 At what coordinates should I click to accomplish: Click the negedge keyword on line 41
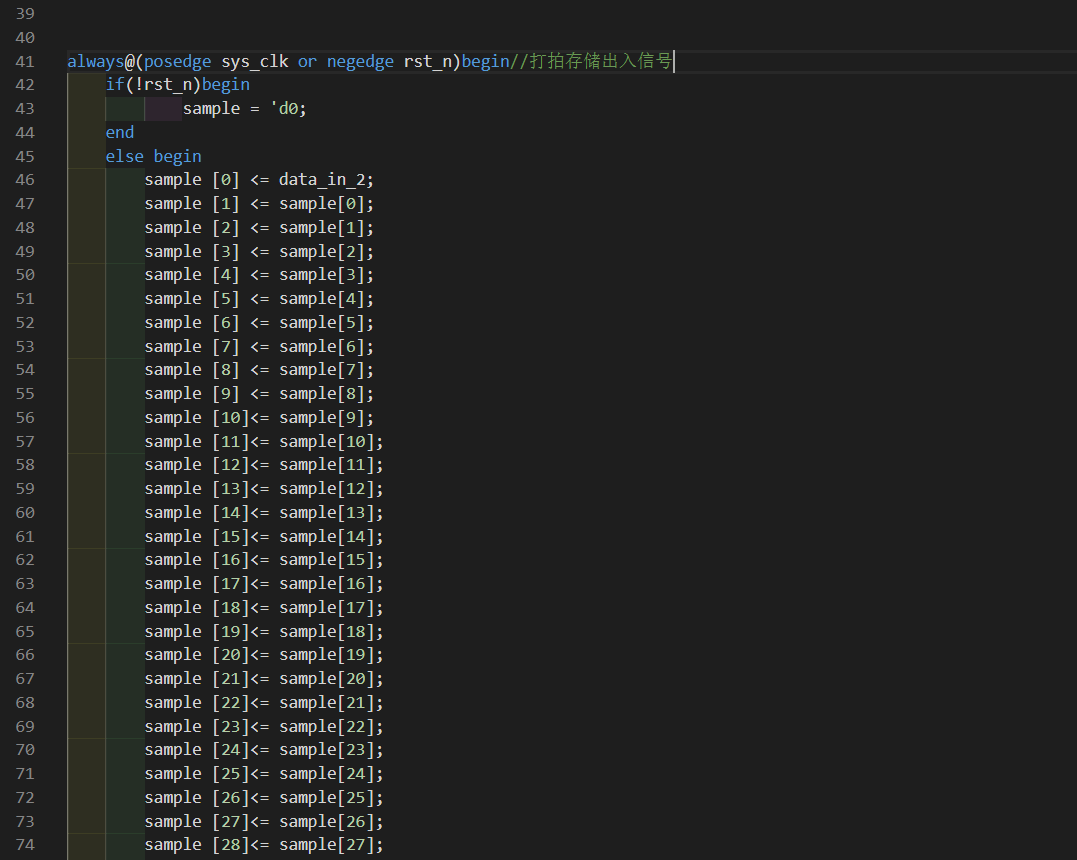pos(360,61)
